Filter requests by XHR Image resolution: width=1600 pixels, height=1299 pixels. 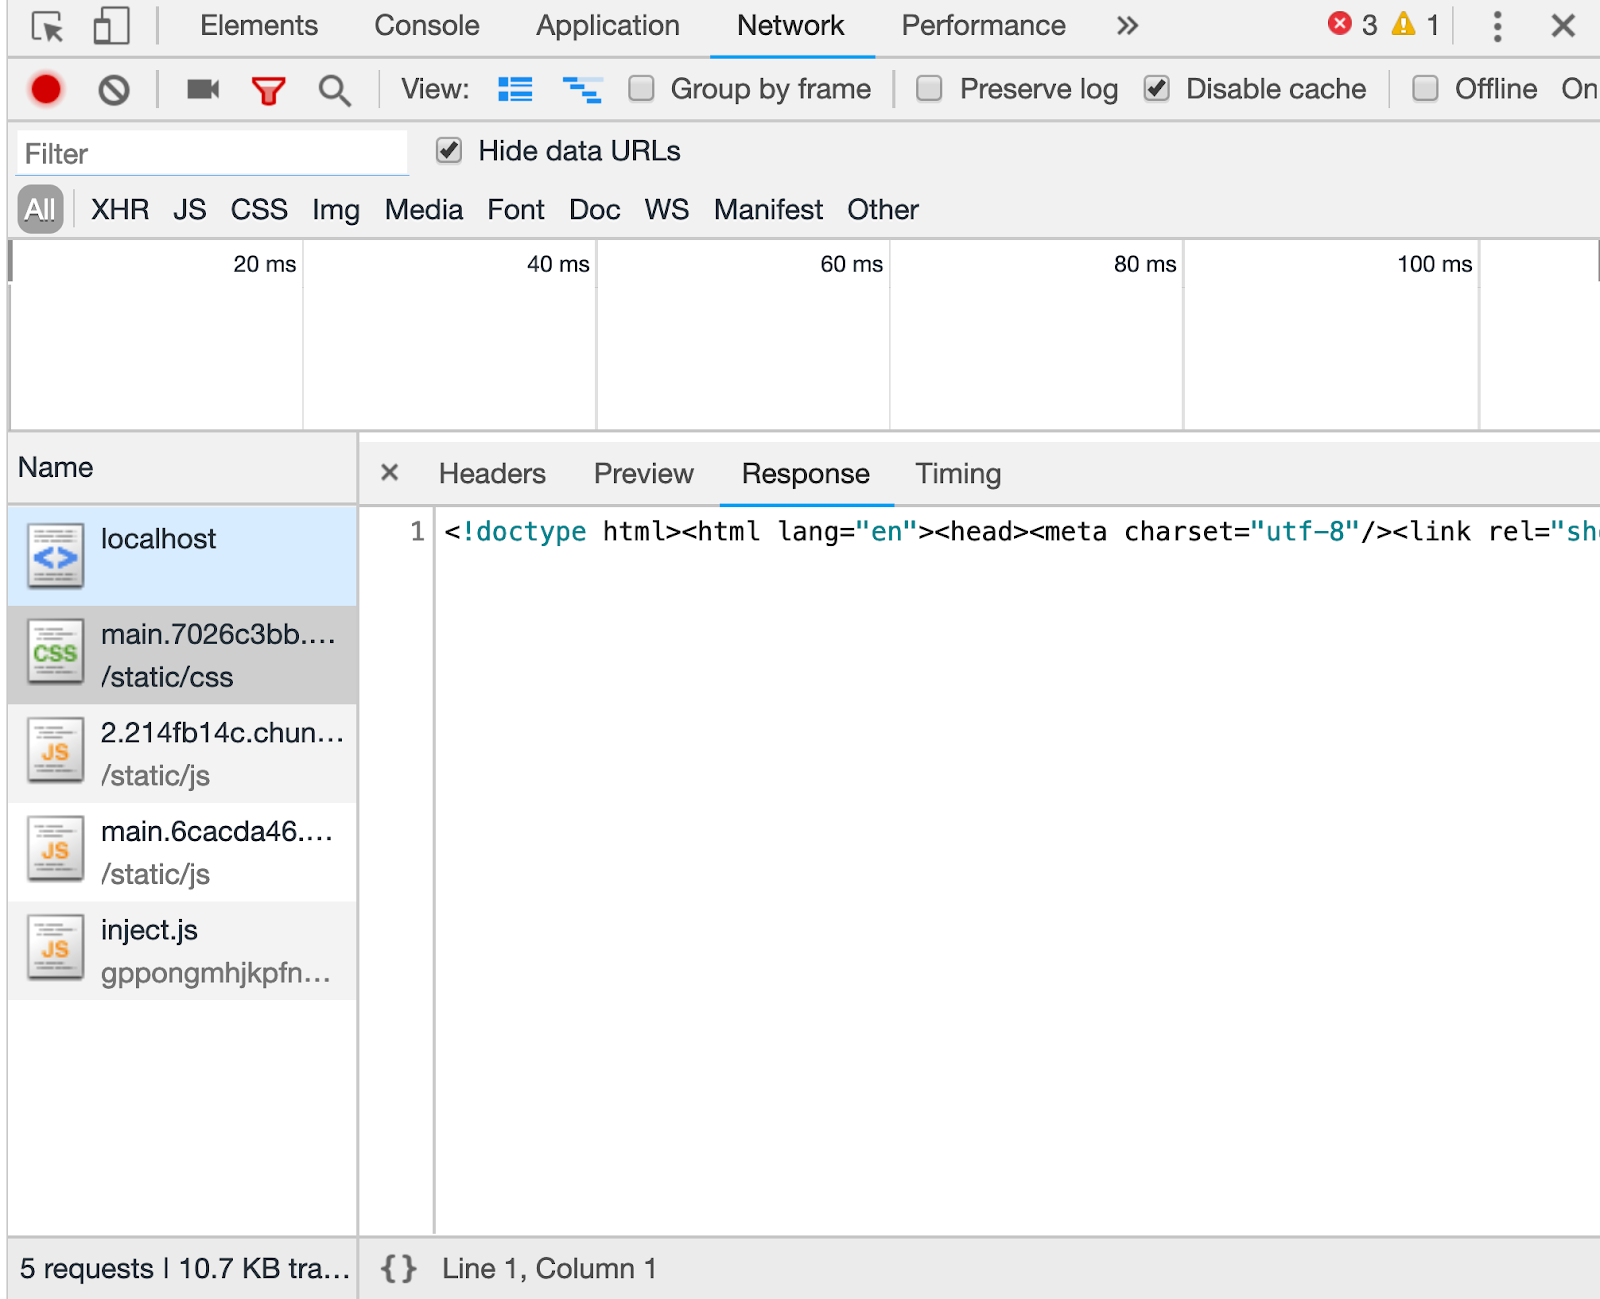120,210
